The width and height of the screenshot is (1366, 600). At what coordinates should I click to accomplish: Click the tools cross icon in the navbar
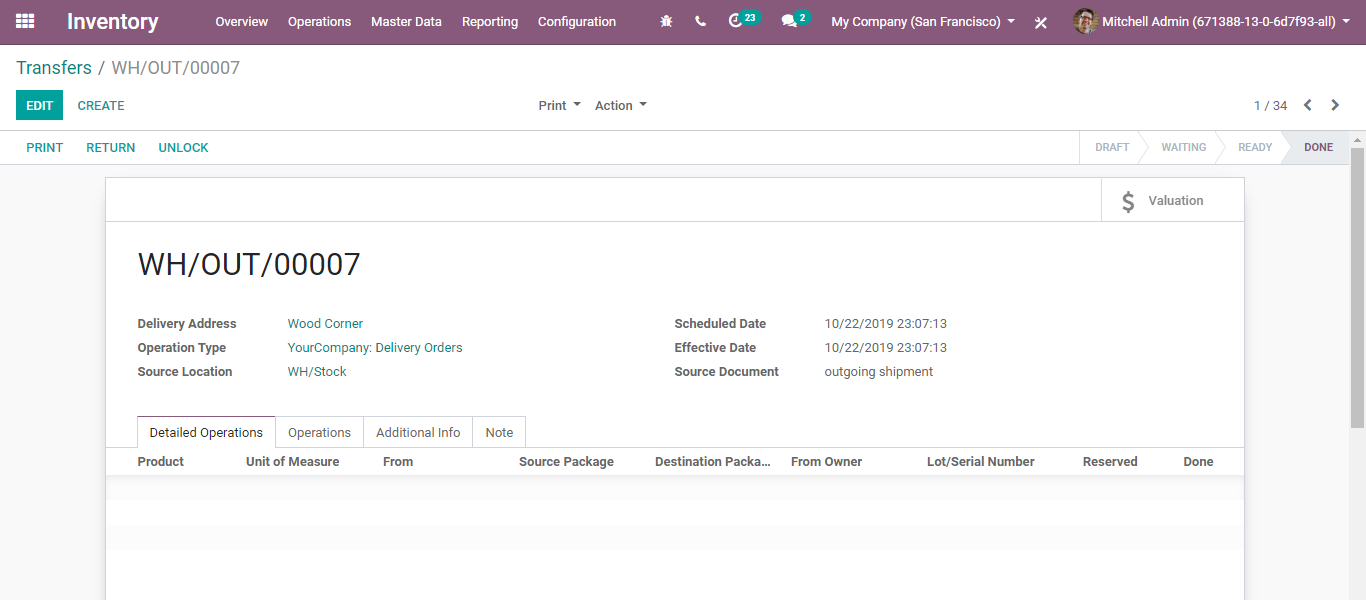pyautogui.click(x=1041, y=22)
